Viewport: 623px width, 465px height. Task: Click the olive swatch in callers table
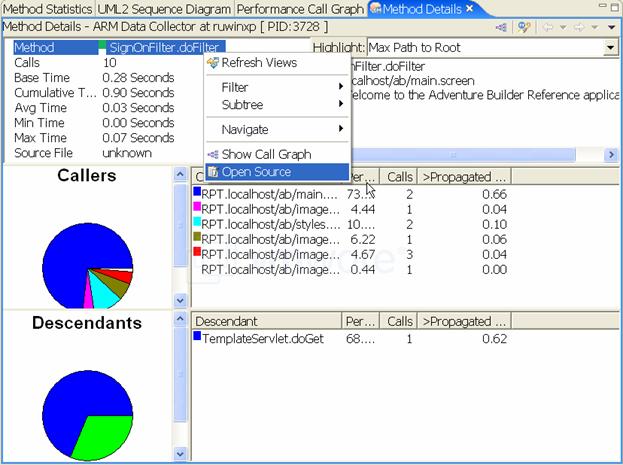[197, 236]
